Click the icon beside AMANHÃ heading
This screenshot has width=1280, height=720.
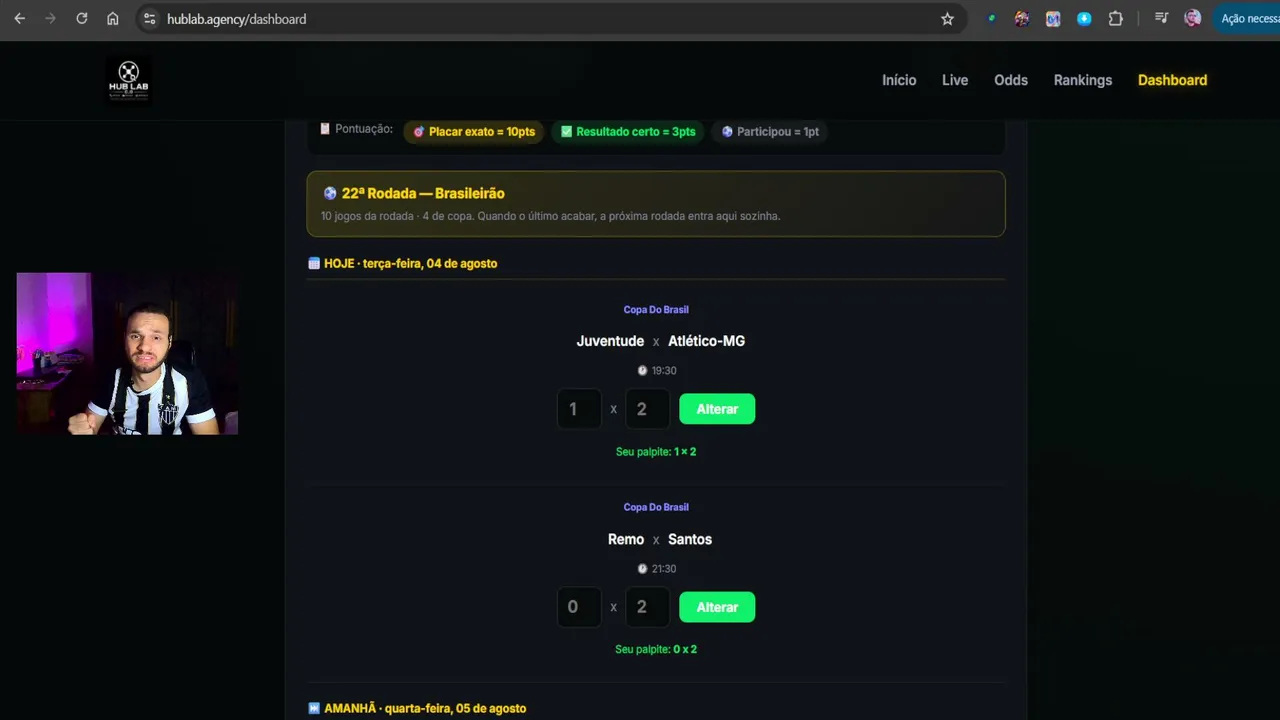pyautogui.click(x=314, y=708)
